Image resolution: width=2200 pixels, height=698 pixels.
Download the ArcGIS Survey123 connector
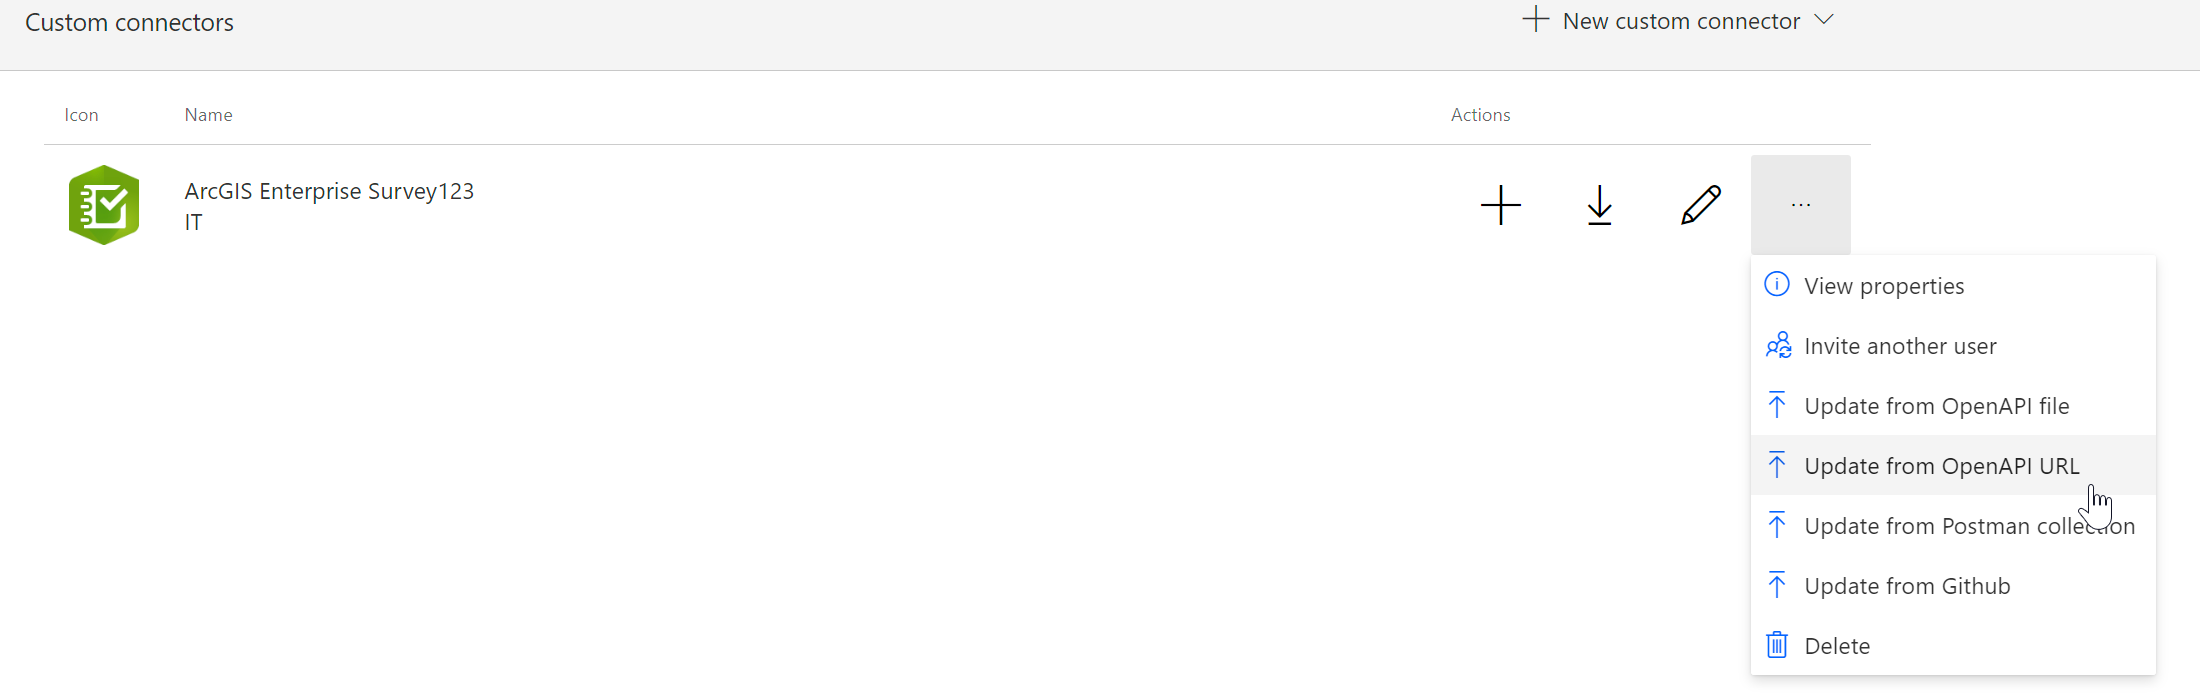click(x=1599, y=205)
